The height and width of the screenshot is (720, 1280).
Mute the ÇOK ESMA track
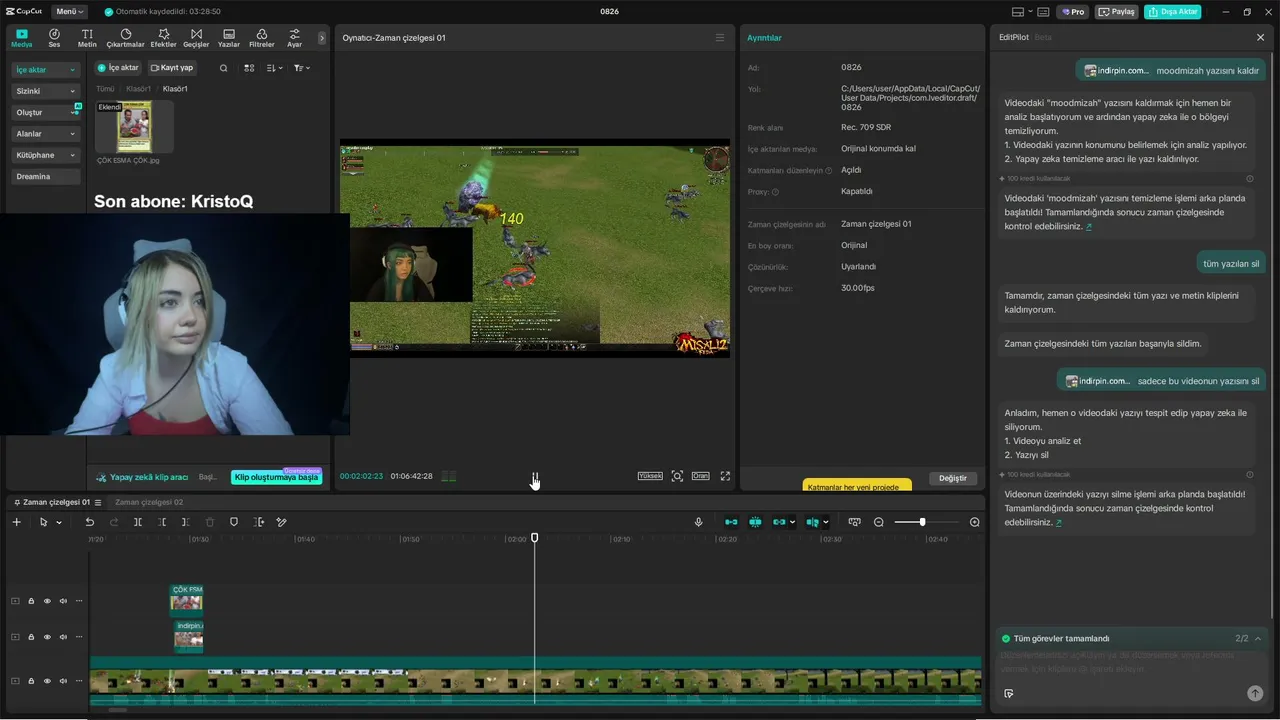click(63, 601)
